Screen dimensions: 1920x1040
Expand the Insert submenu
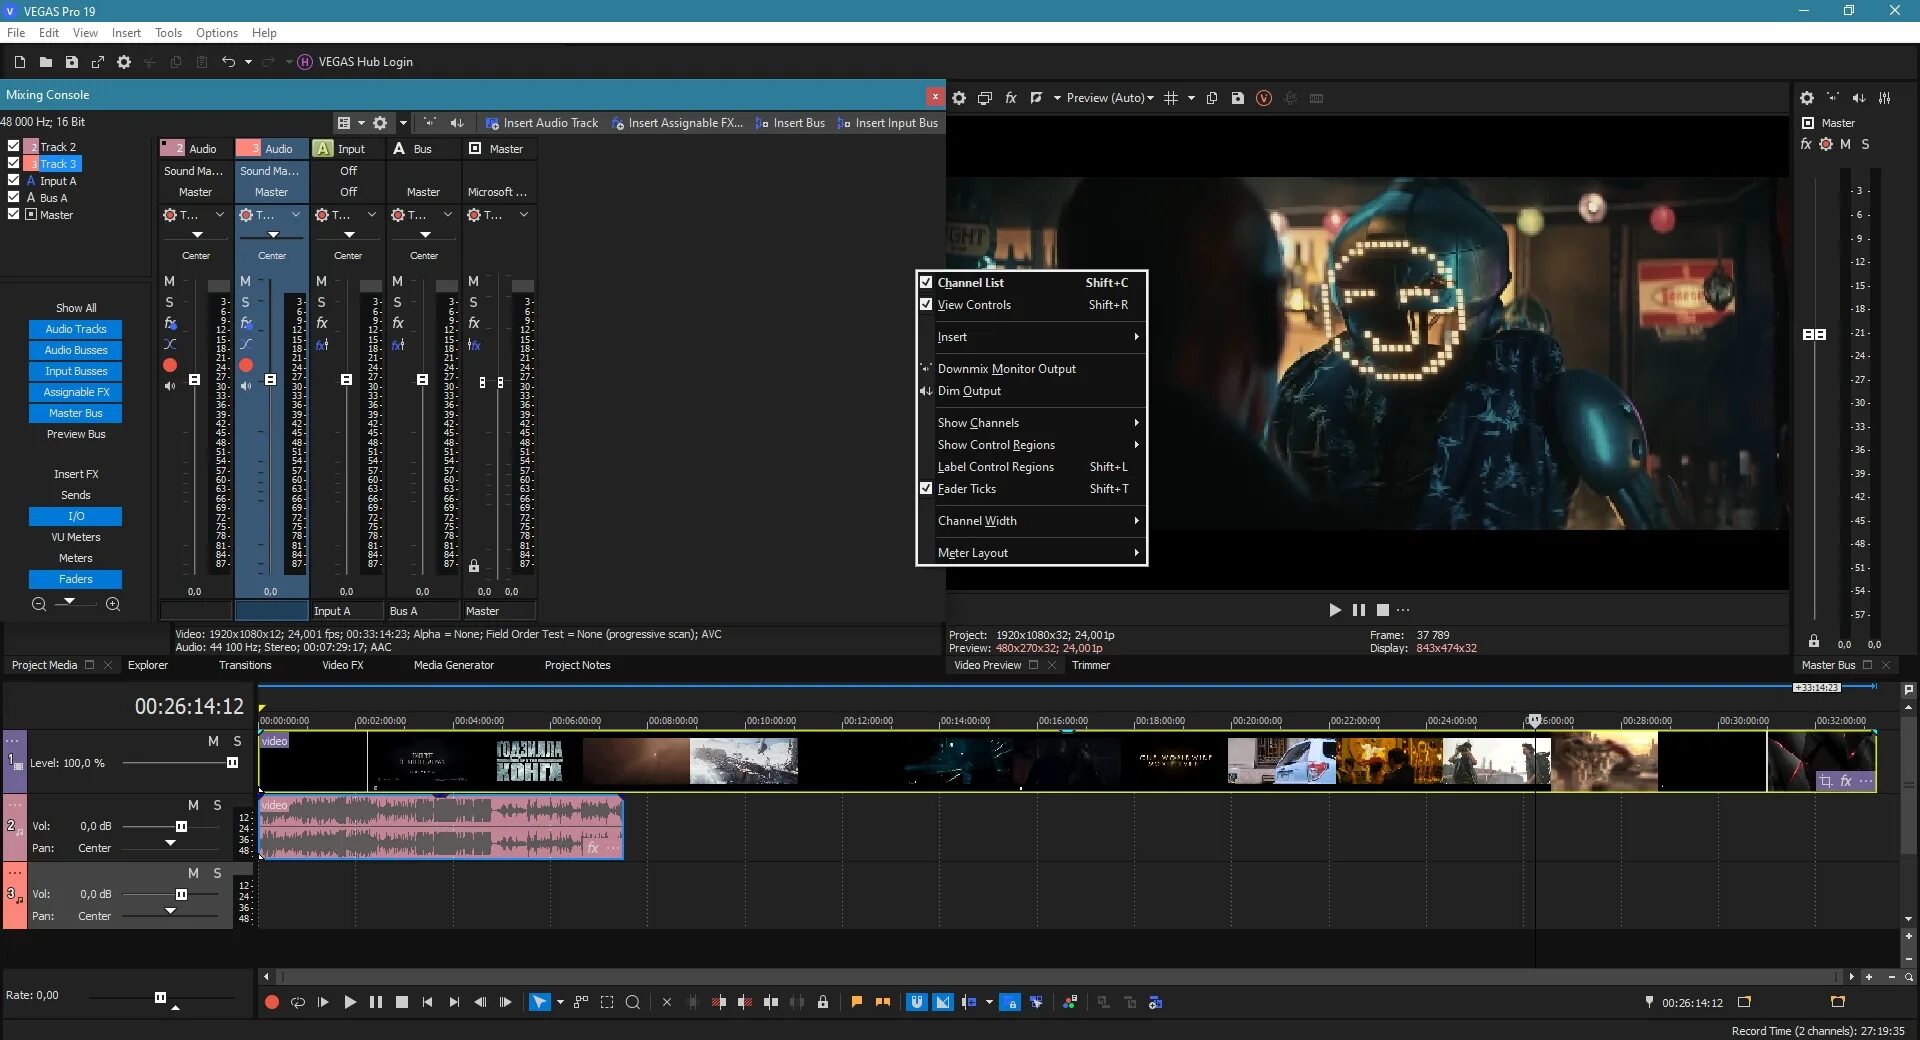tap(1031, 337)
